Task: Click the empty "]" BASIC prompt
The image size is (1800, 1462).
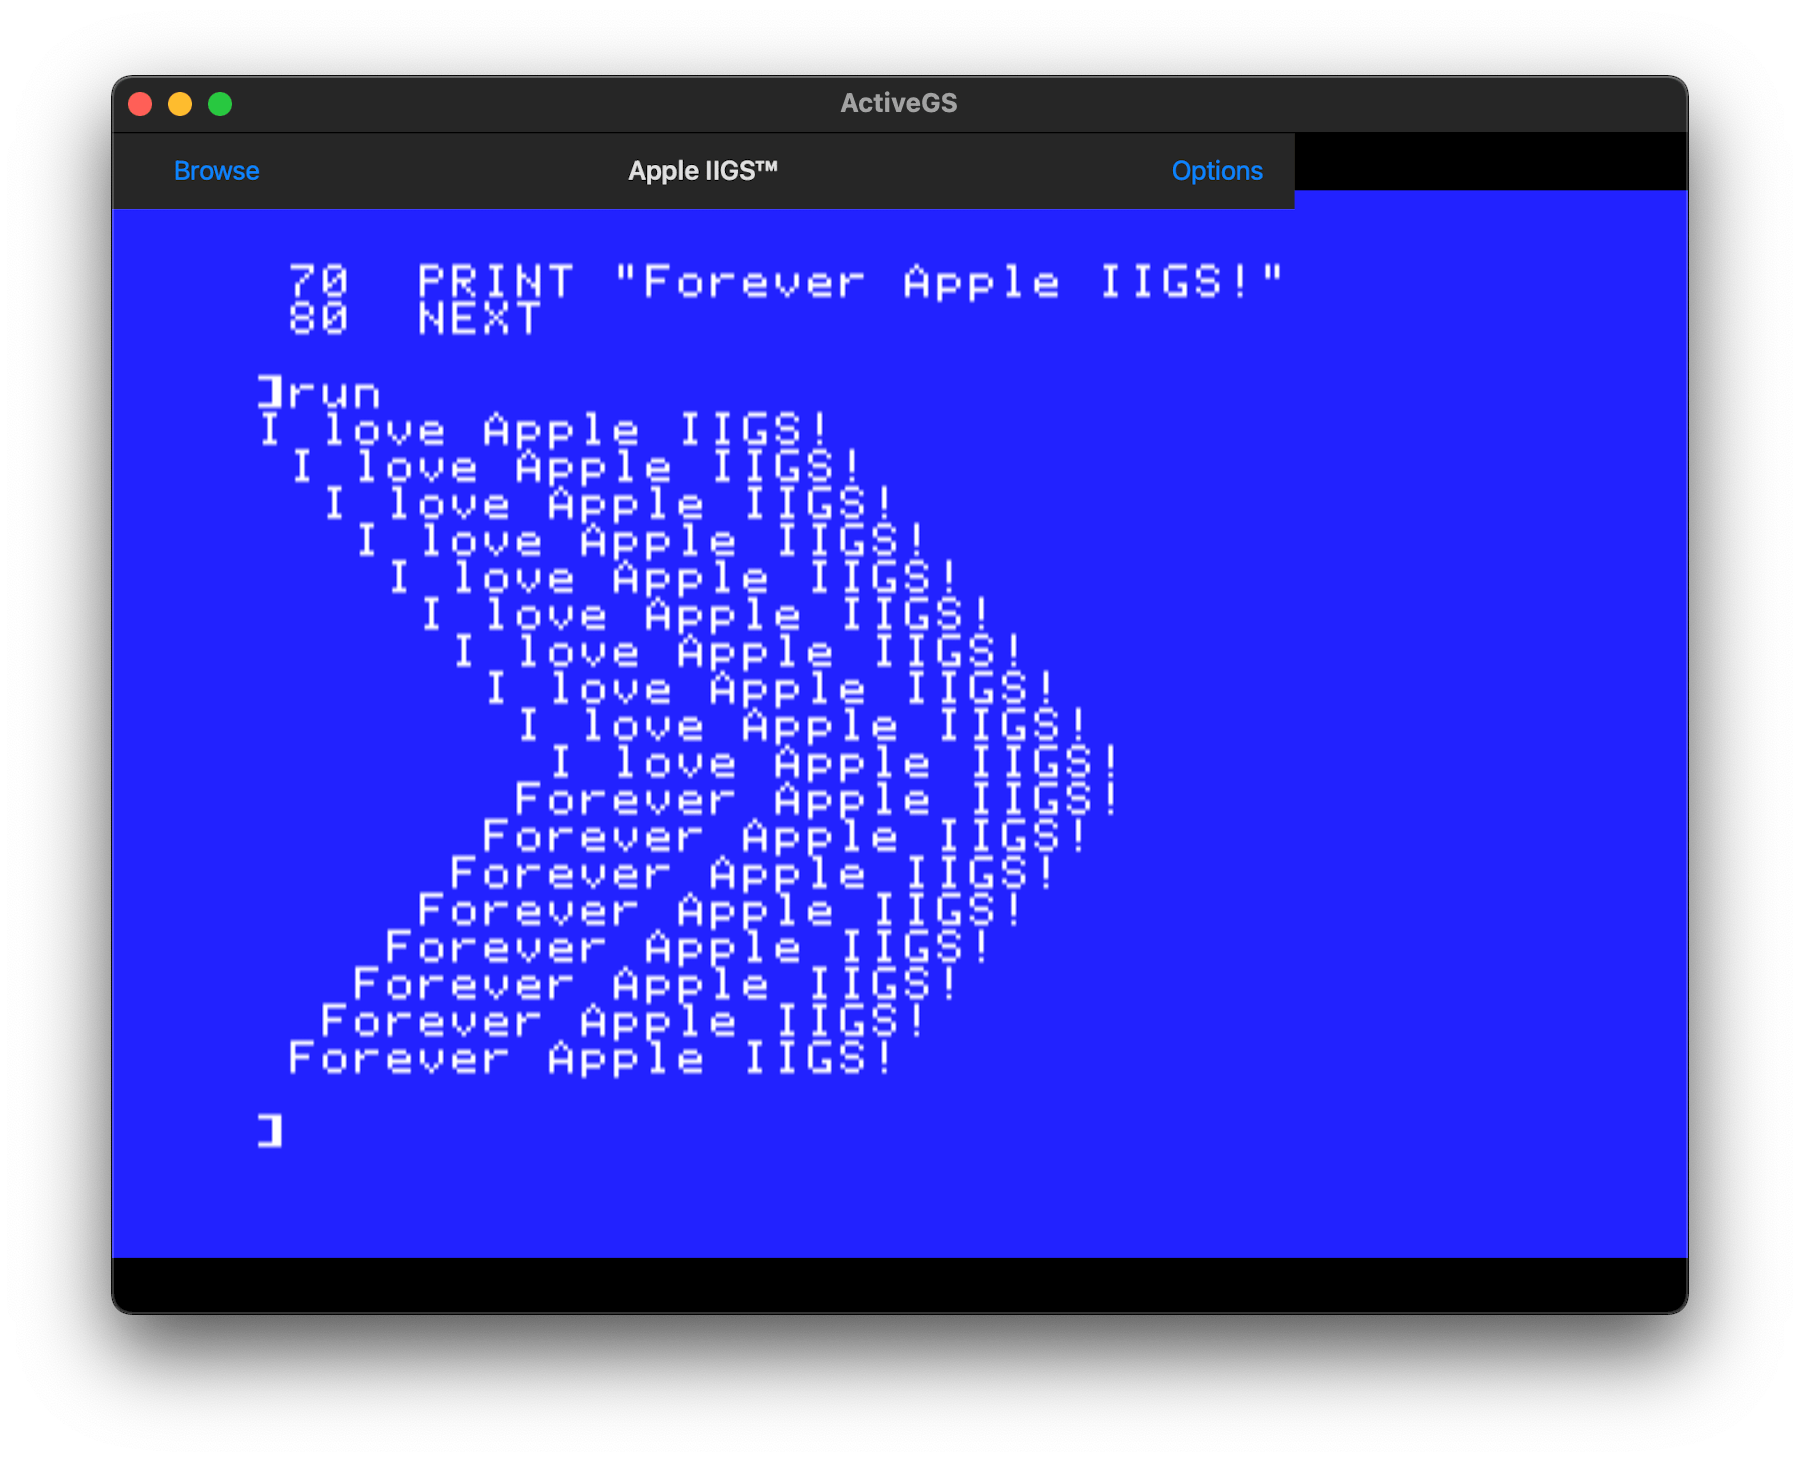Action: click(270, 1132)
